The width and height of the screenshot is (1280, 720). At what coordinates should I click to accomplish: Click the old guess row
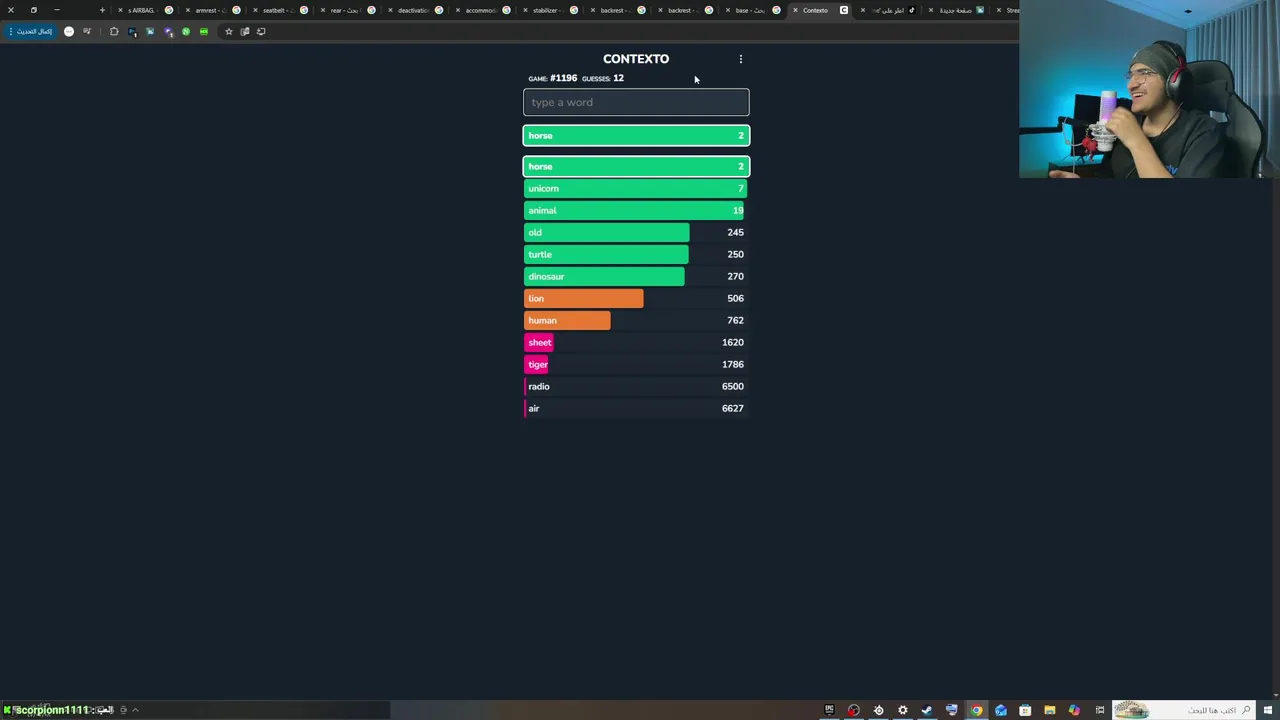[636, 232]
